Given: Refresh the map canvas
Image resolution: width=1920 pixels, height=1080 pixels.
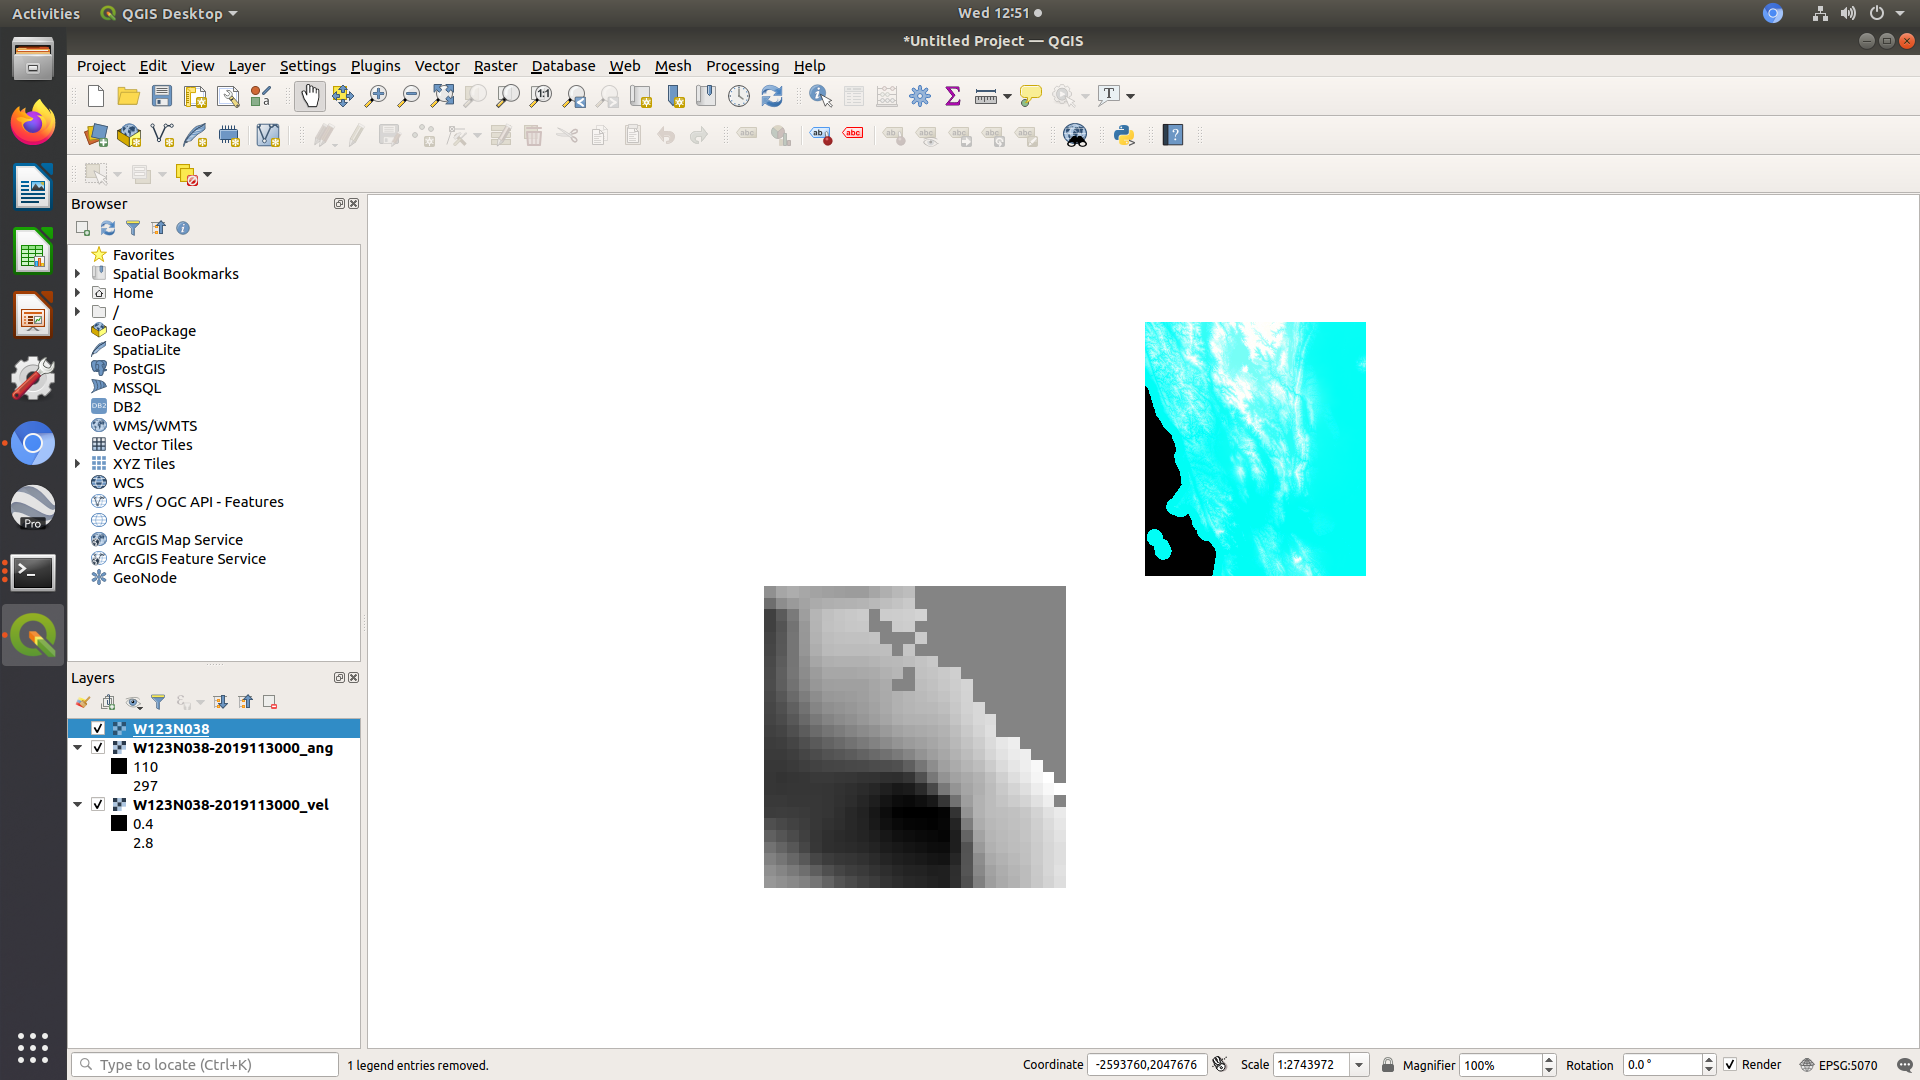Looking at the screenshot, I should point(772,95).
